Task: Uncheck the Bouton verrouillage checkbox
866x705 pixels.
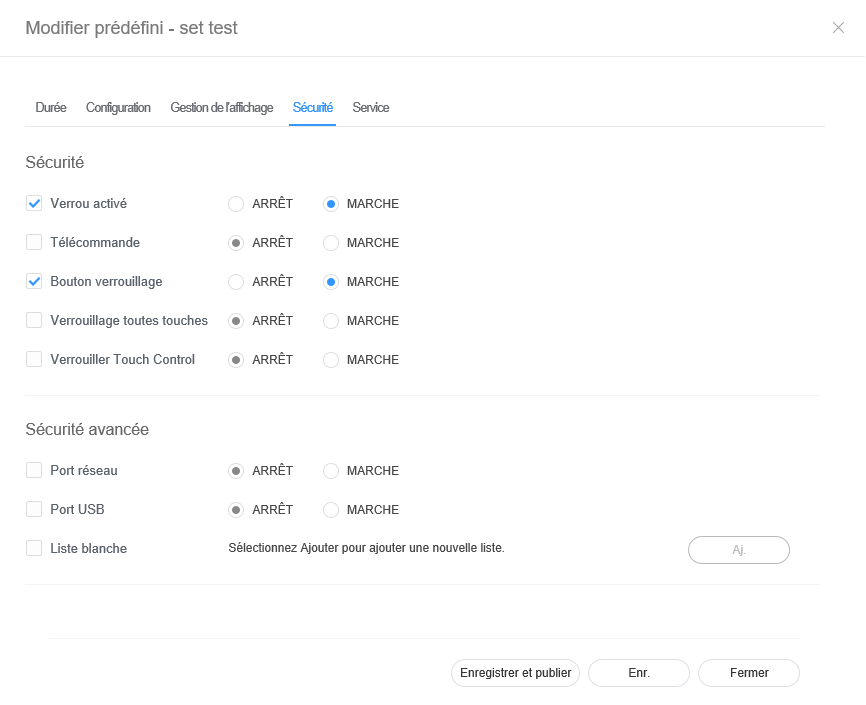Action: tap(34, 282)
